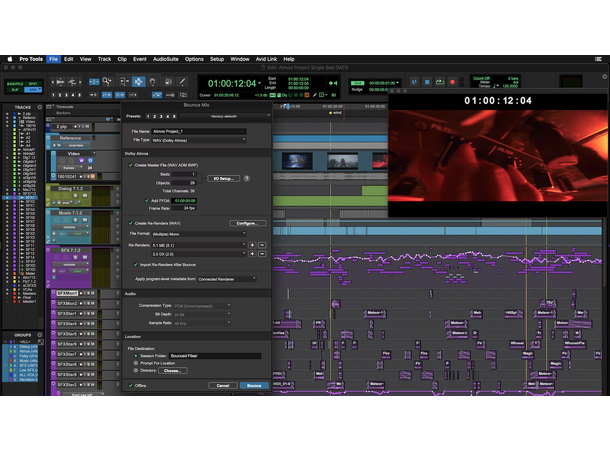Viewport: 610px width, 450px height.
Task: Open the Apple menu
Action: [10, 59]
